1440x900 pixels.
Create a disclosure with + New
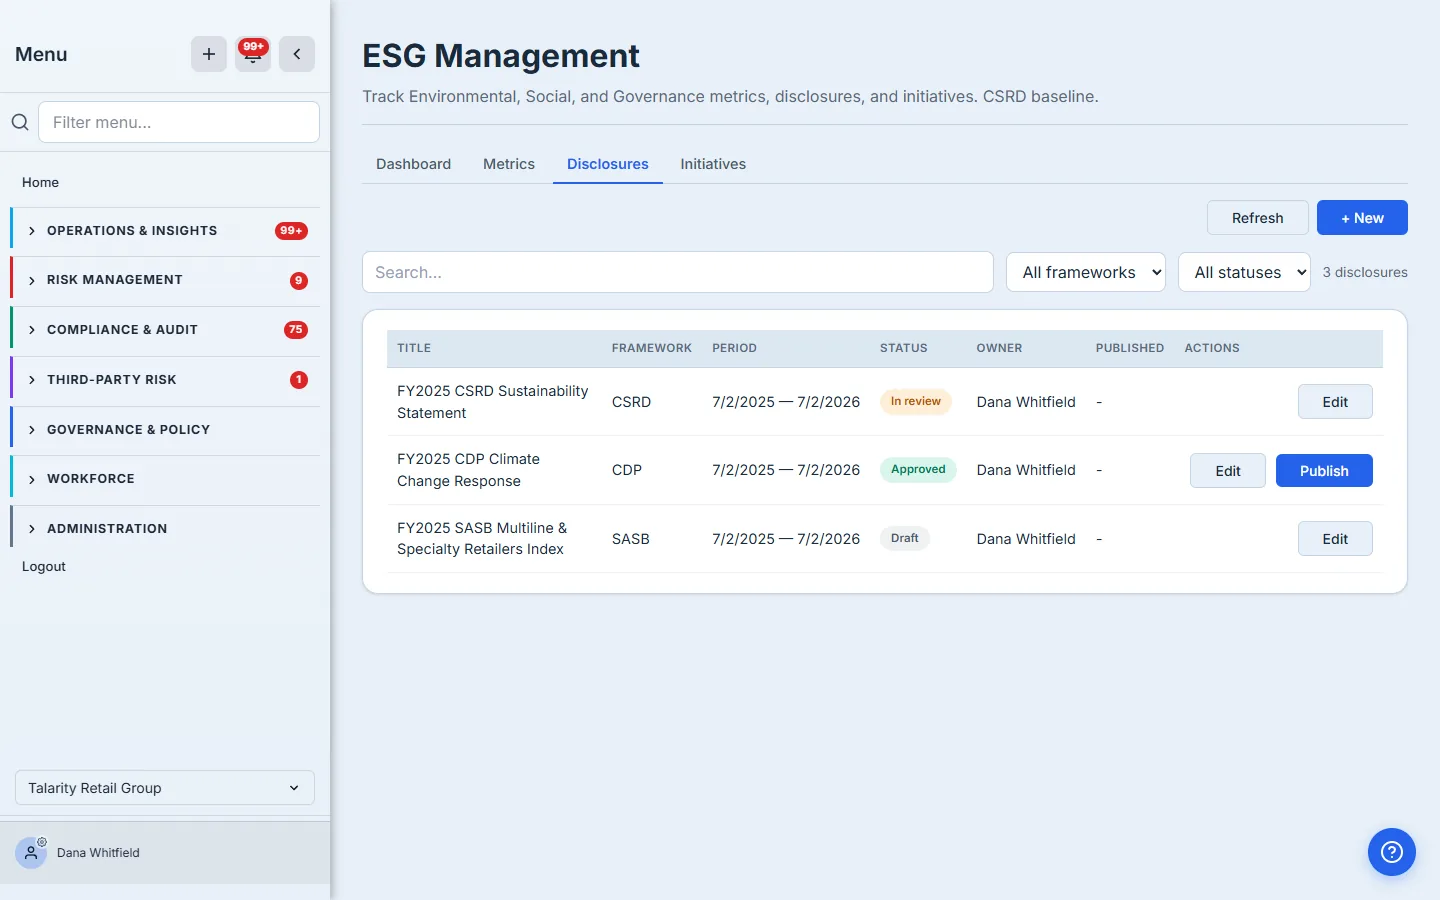click(1362, 218)
